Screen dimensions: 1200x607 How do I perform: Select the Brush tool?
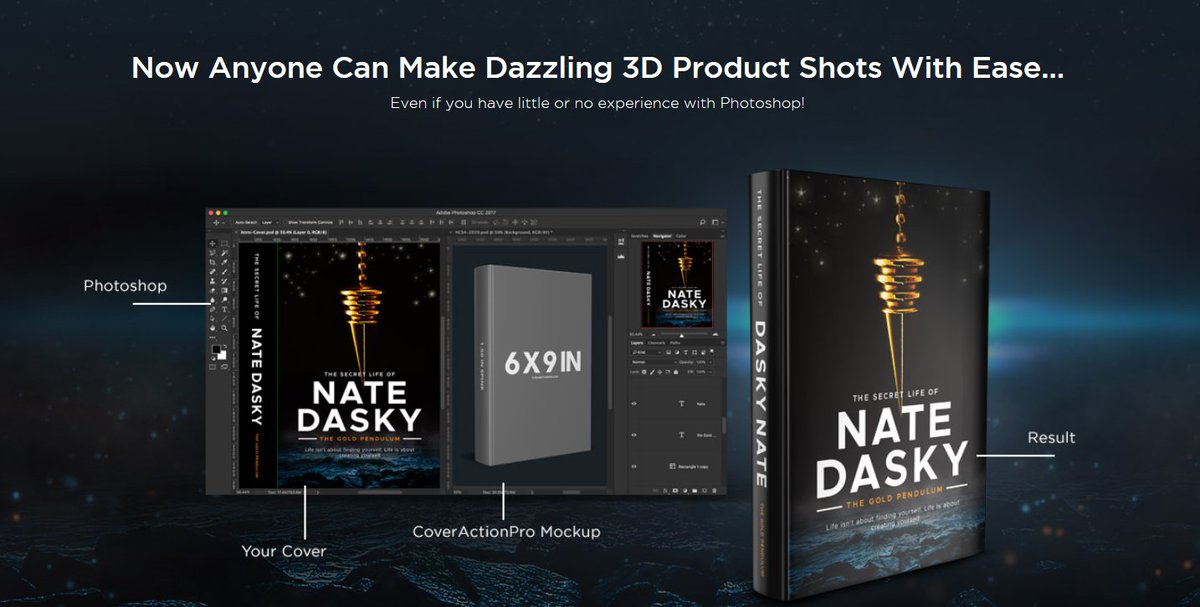click(x=224, y=271)
